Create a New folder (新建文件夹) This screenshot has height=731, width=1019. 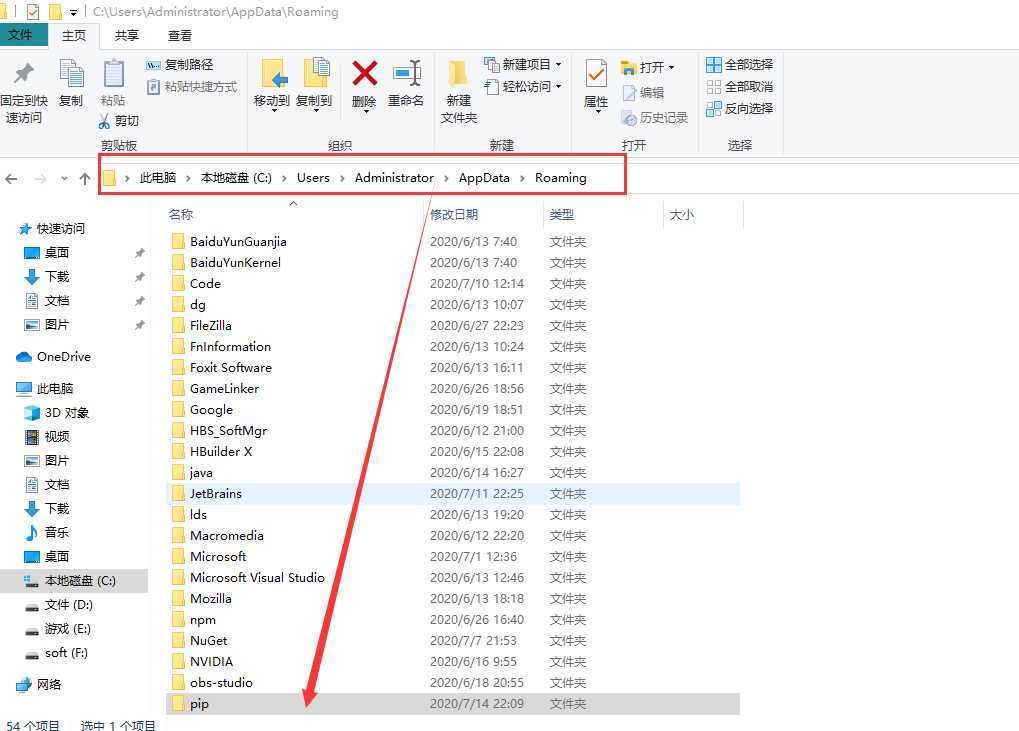coord(459,91)
